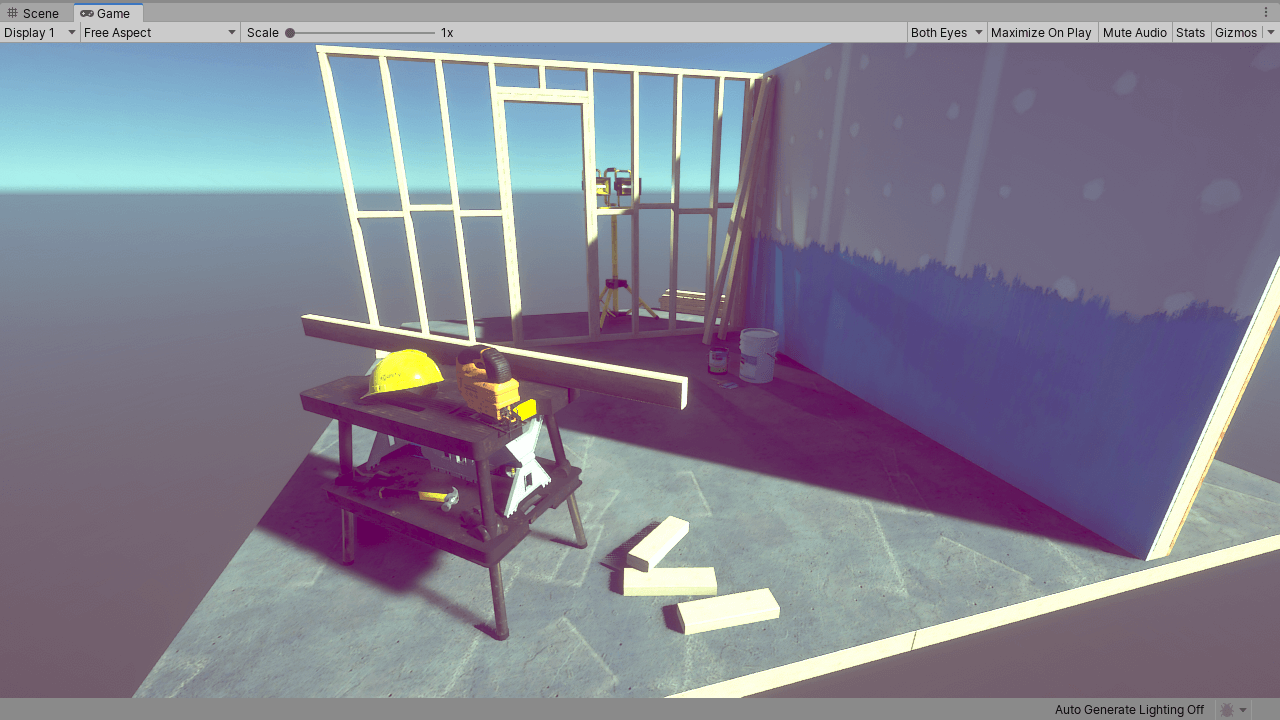Click the Auto Generate Lighting Off button
The height and width of the screenshot is (720, 1280).
click(x=1129, y=710)
